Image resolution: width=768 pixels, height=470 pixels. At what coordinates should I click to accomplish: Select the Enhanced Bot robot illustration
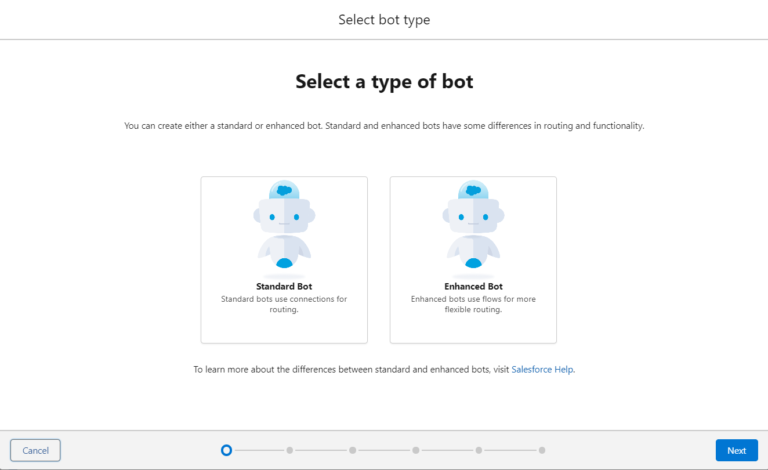(473, 226)
